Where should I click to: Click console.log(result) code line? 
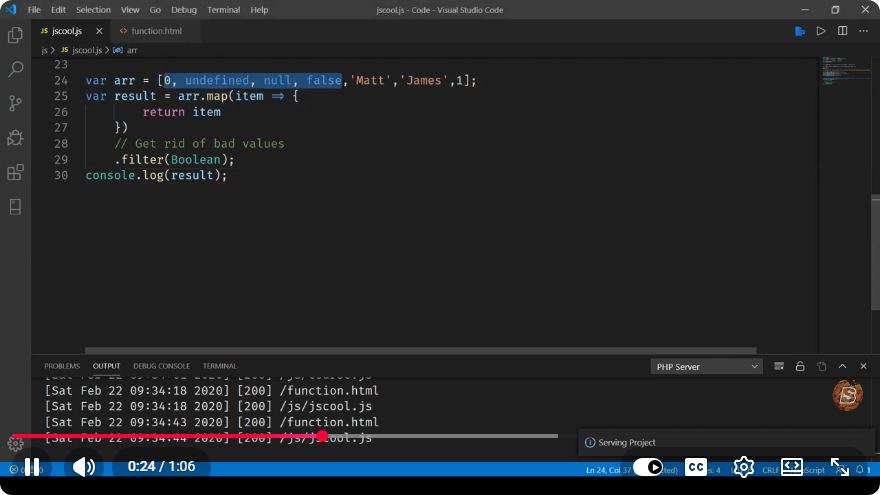point(156,175)
